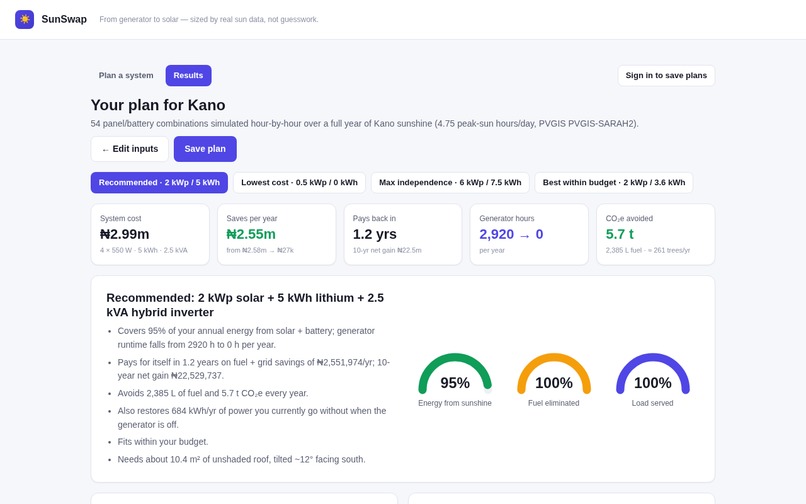Save the current plan
Viewport: 806px width, 504px height.
coord(205,149)
